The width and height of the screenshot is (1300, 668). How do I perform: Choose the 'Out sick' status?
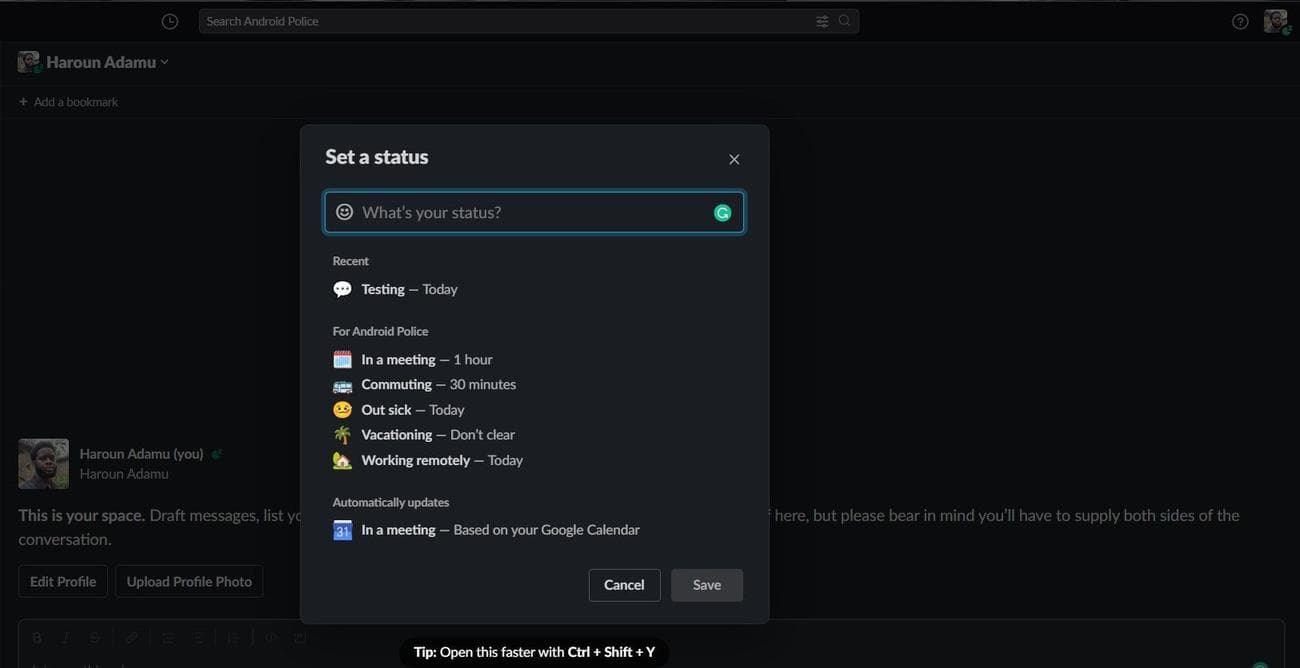(412, 409)
